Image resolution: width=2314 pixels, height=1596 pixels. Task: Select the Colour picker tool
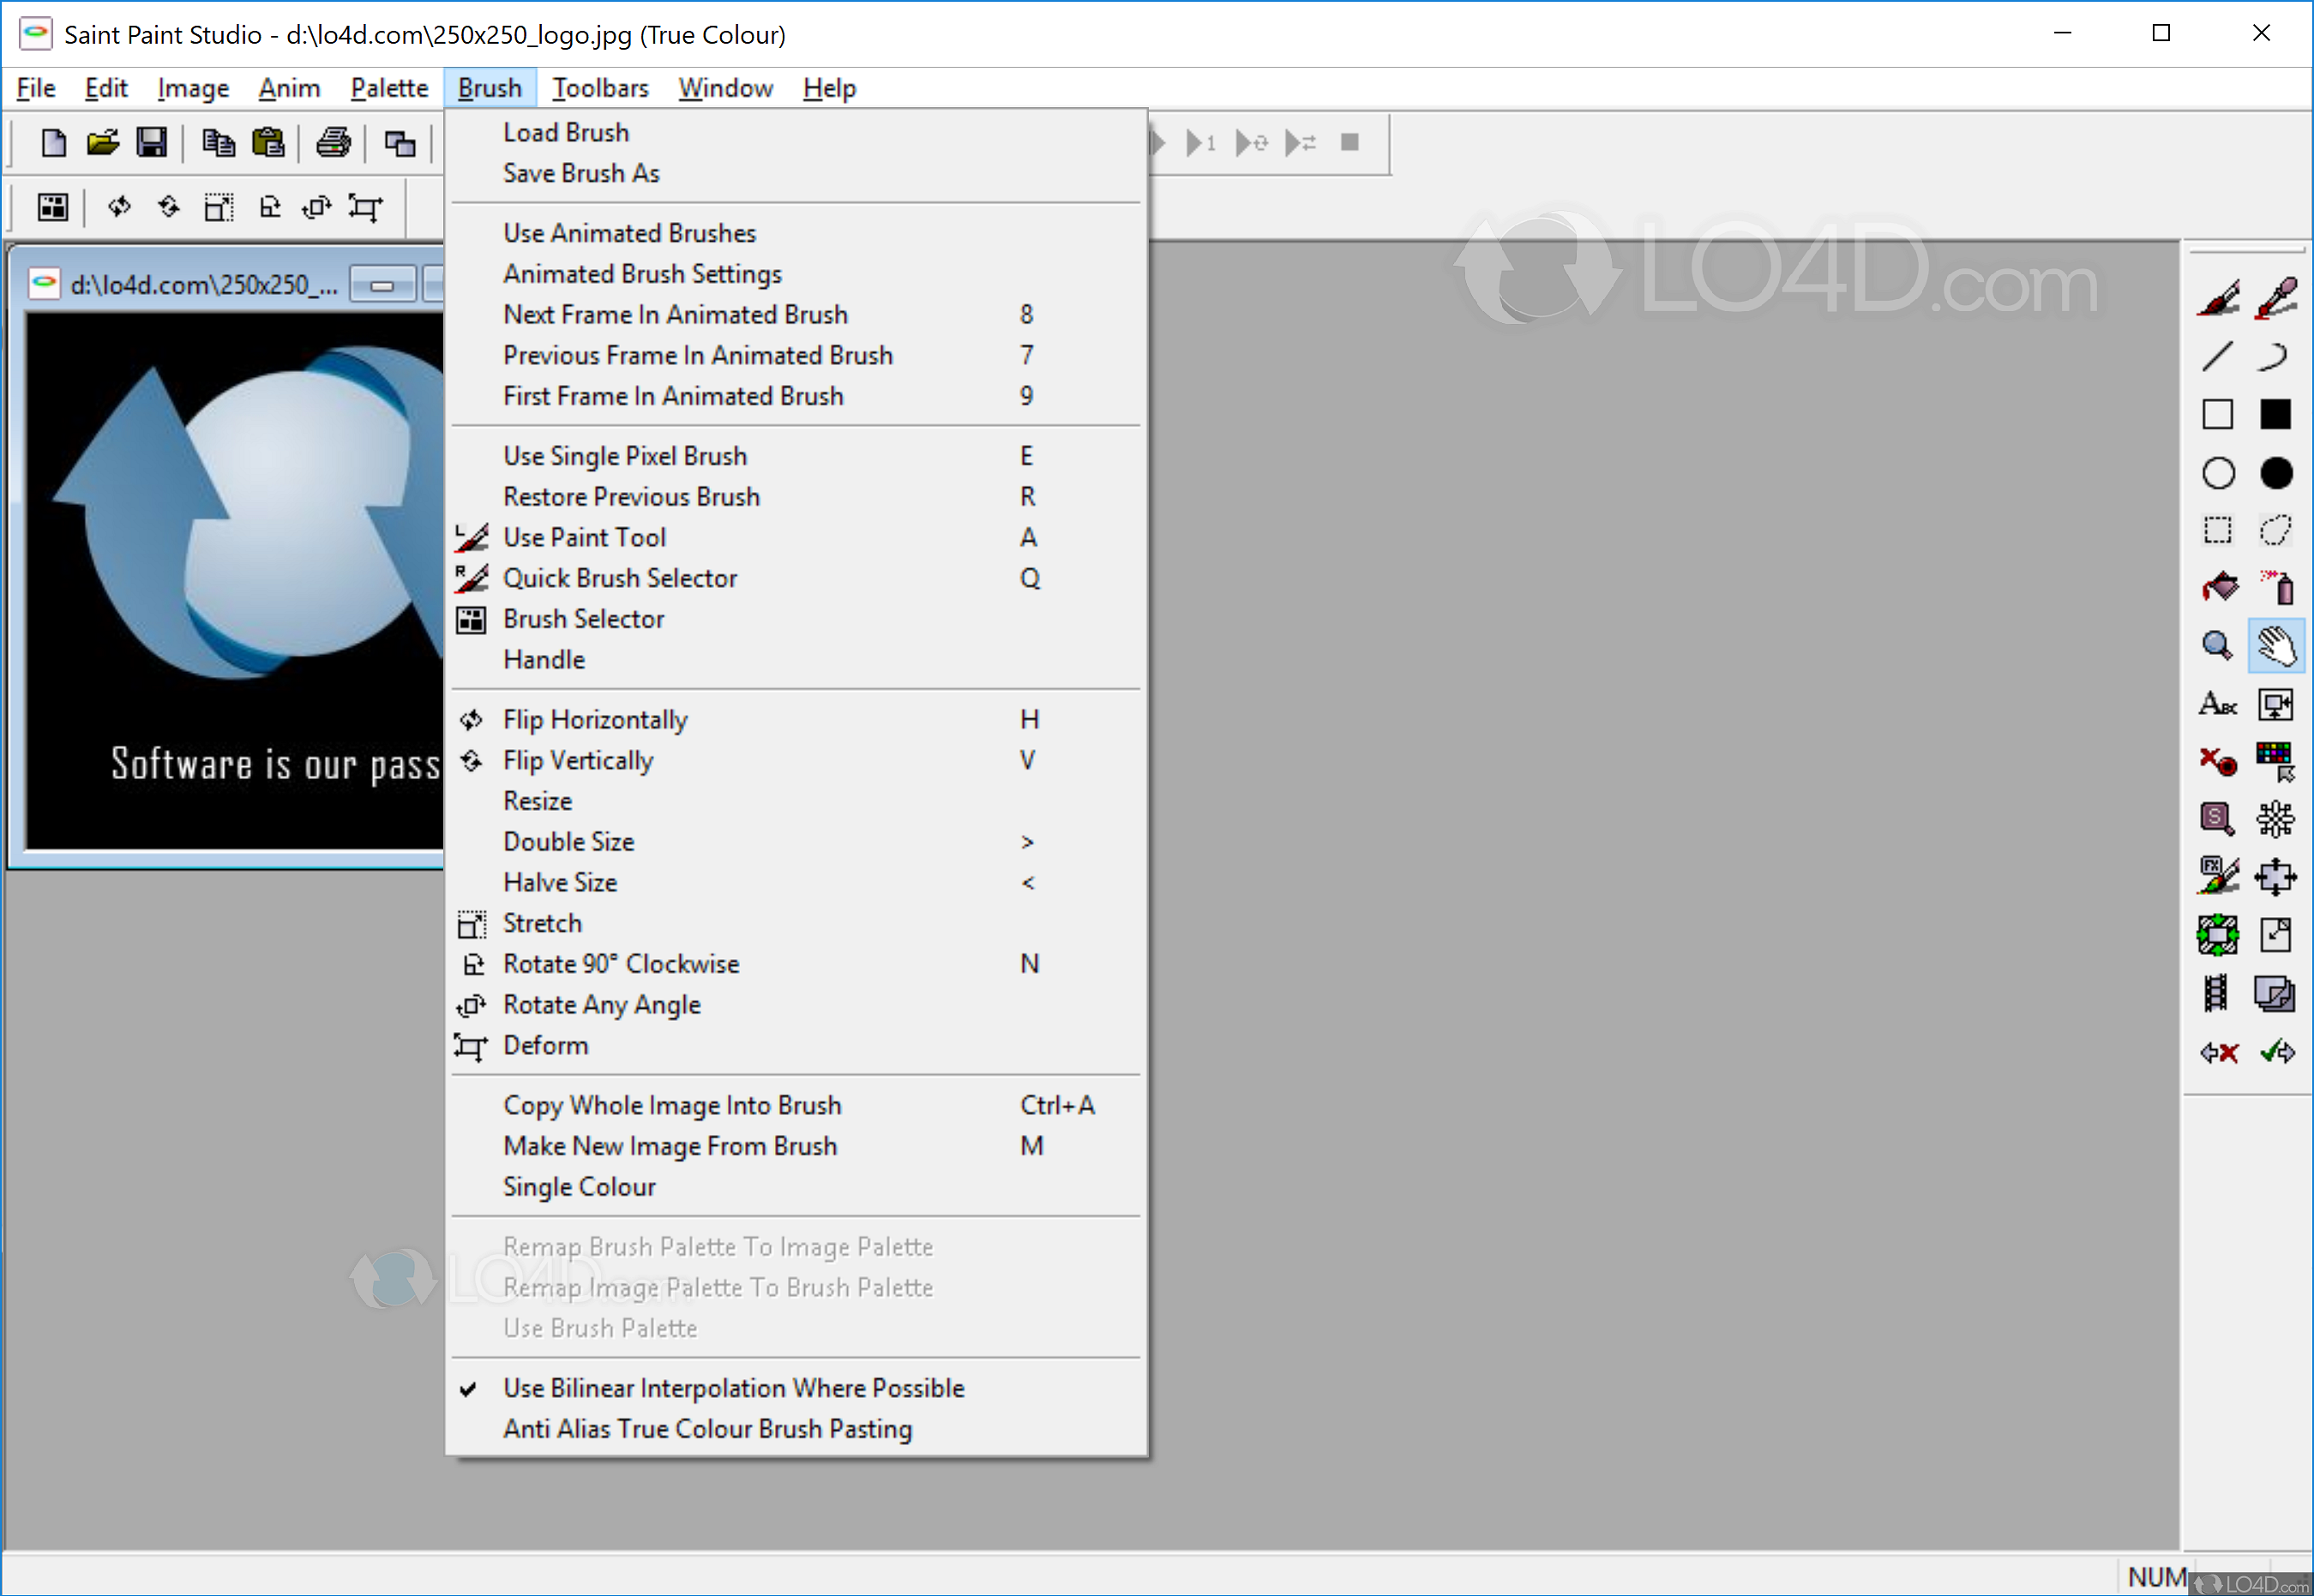[x=2277, y=295]
